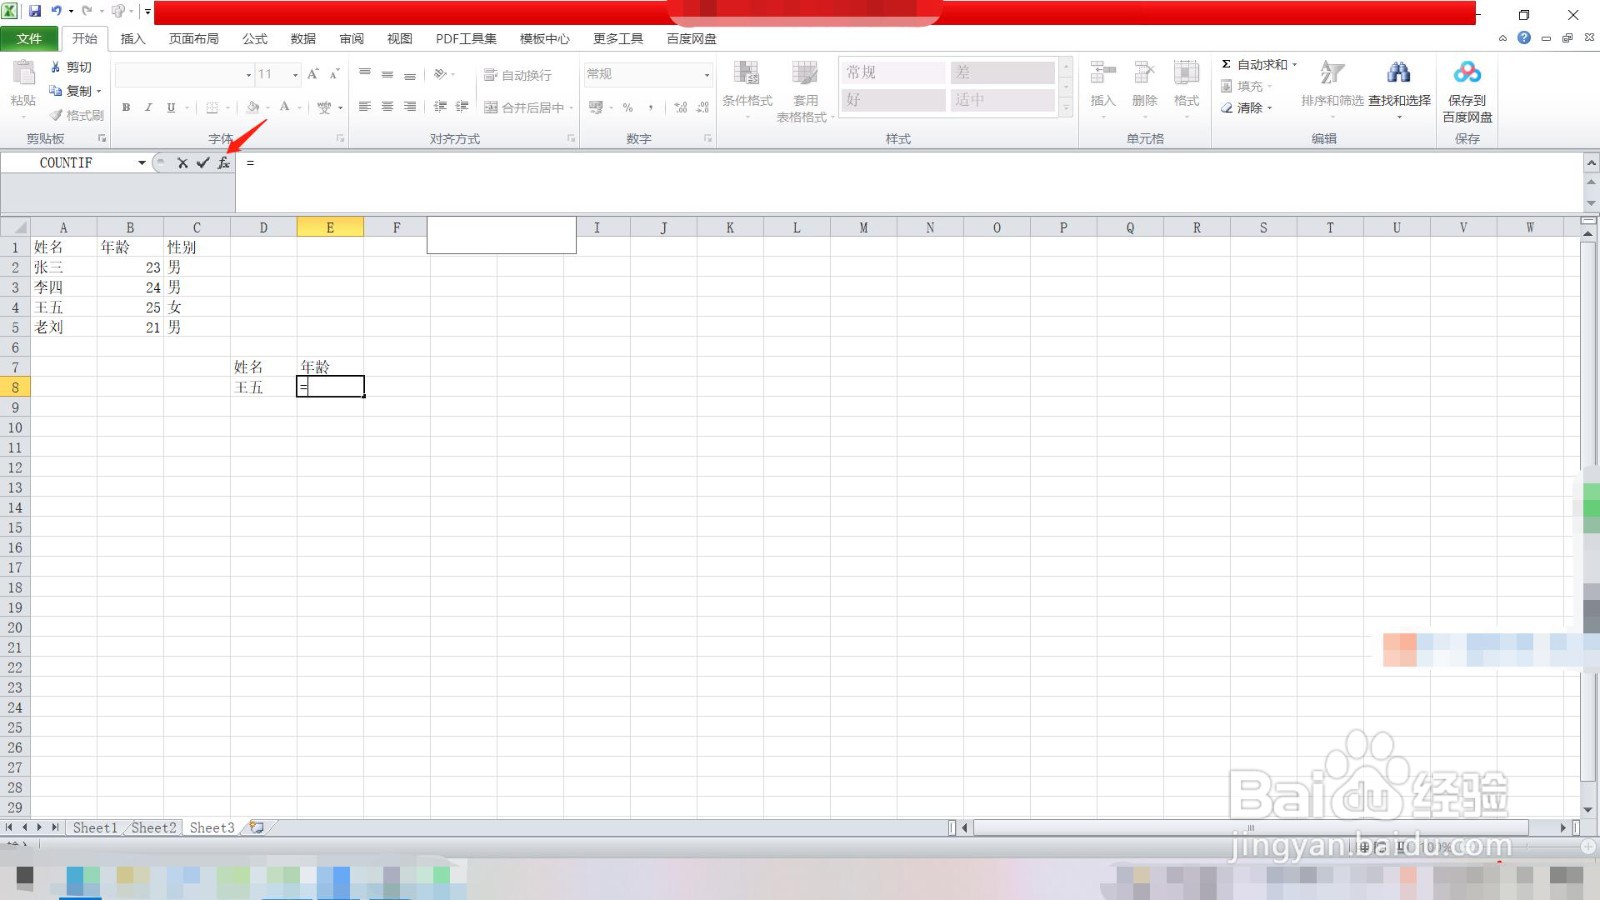The height and width of the screenshot is (900, 1600).
Task: Switch to the 公式 tab
Action: point(255,38)
